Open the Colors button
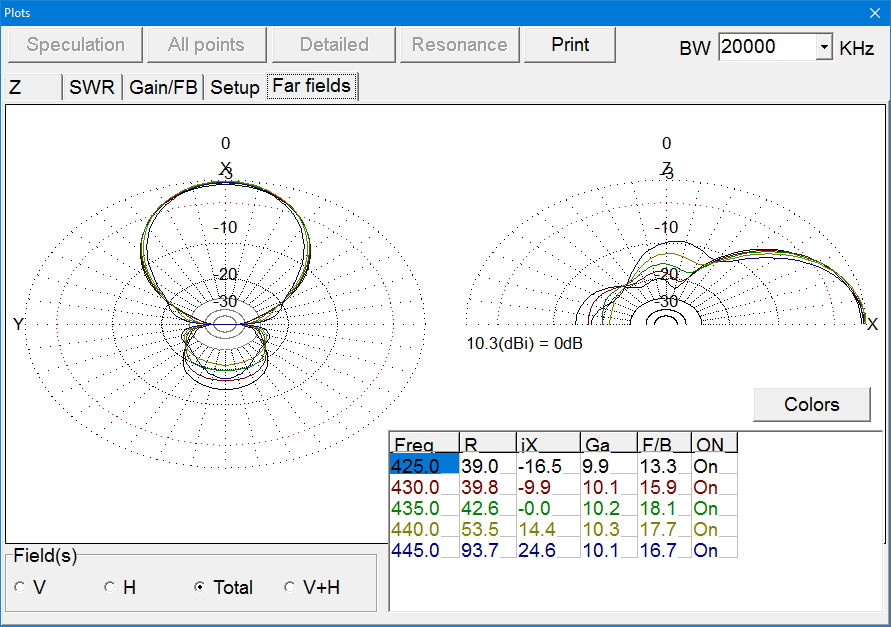Viewport: 891px width, 627px height. point(811,404)
